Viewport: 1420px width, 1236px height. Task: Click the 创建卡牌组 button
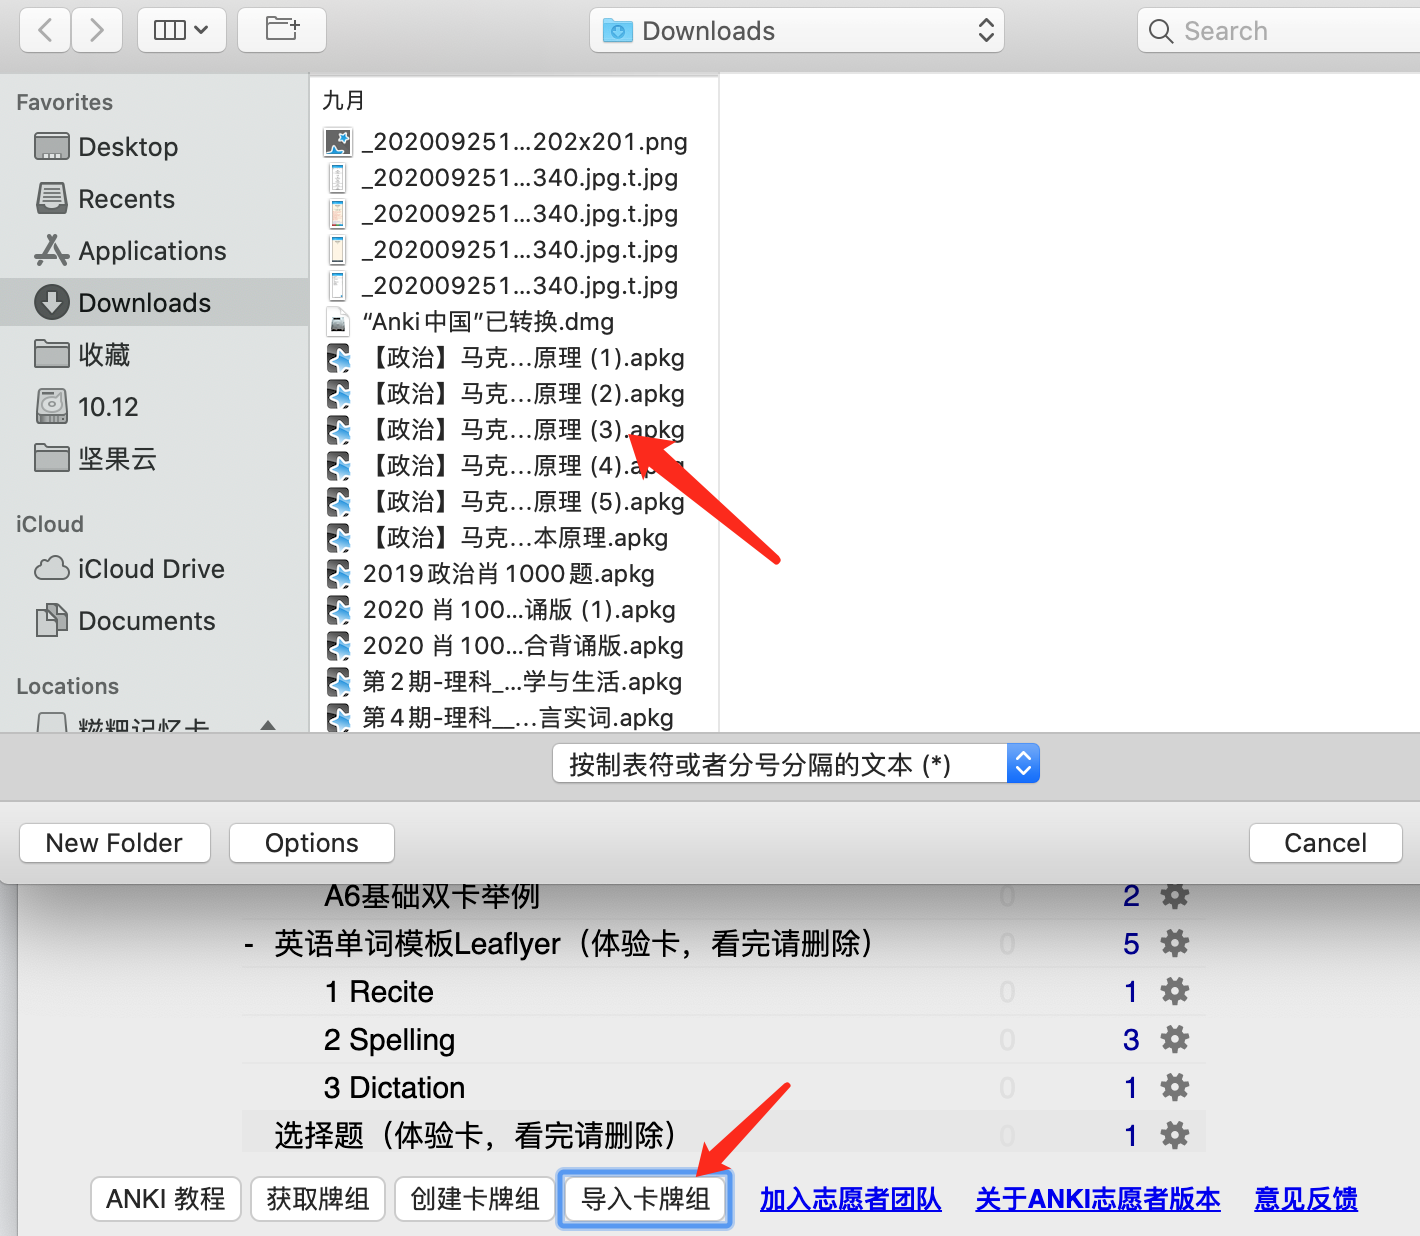point(475,1199)
